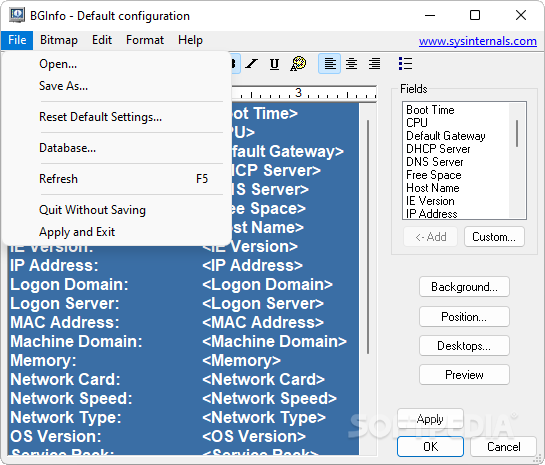Select Apply and Exit
Screen dimensions: 545x465
116,232
